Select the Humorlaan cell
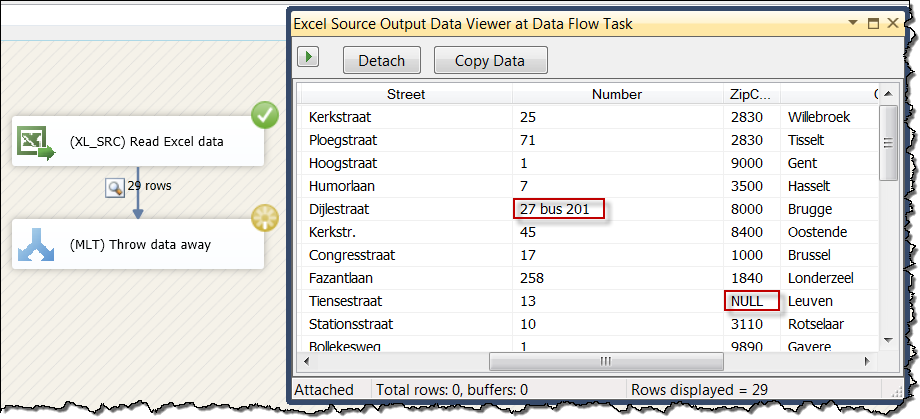This screenshot has width=920, height=419. point(406,187)
